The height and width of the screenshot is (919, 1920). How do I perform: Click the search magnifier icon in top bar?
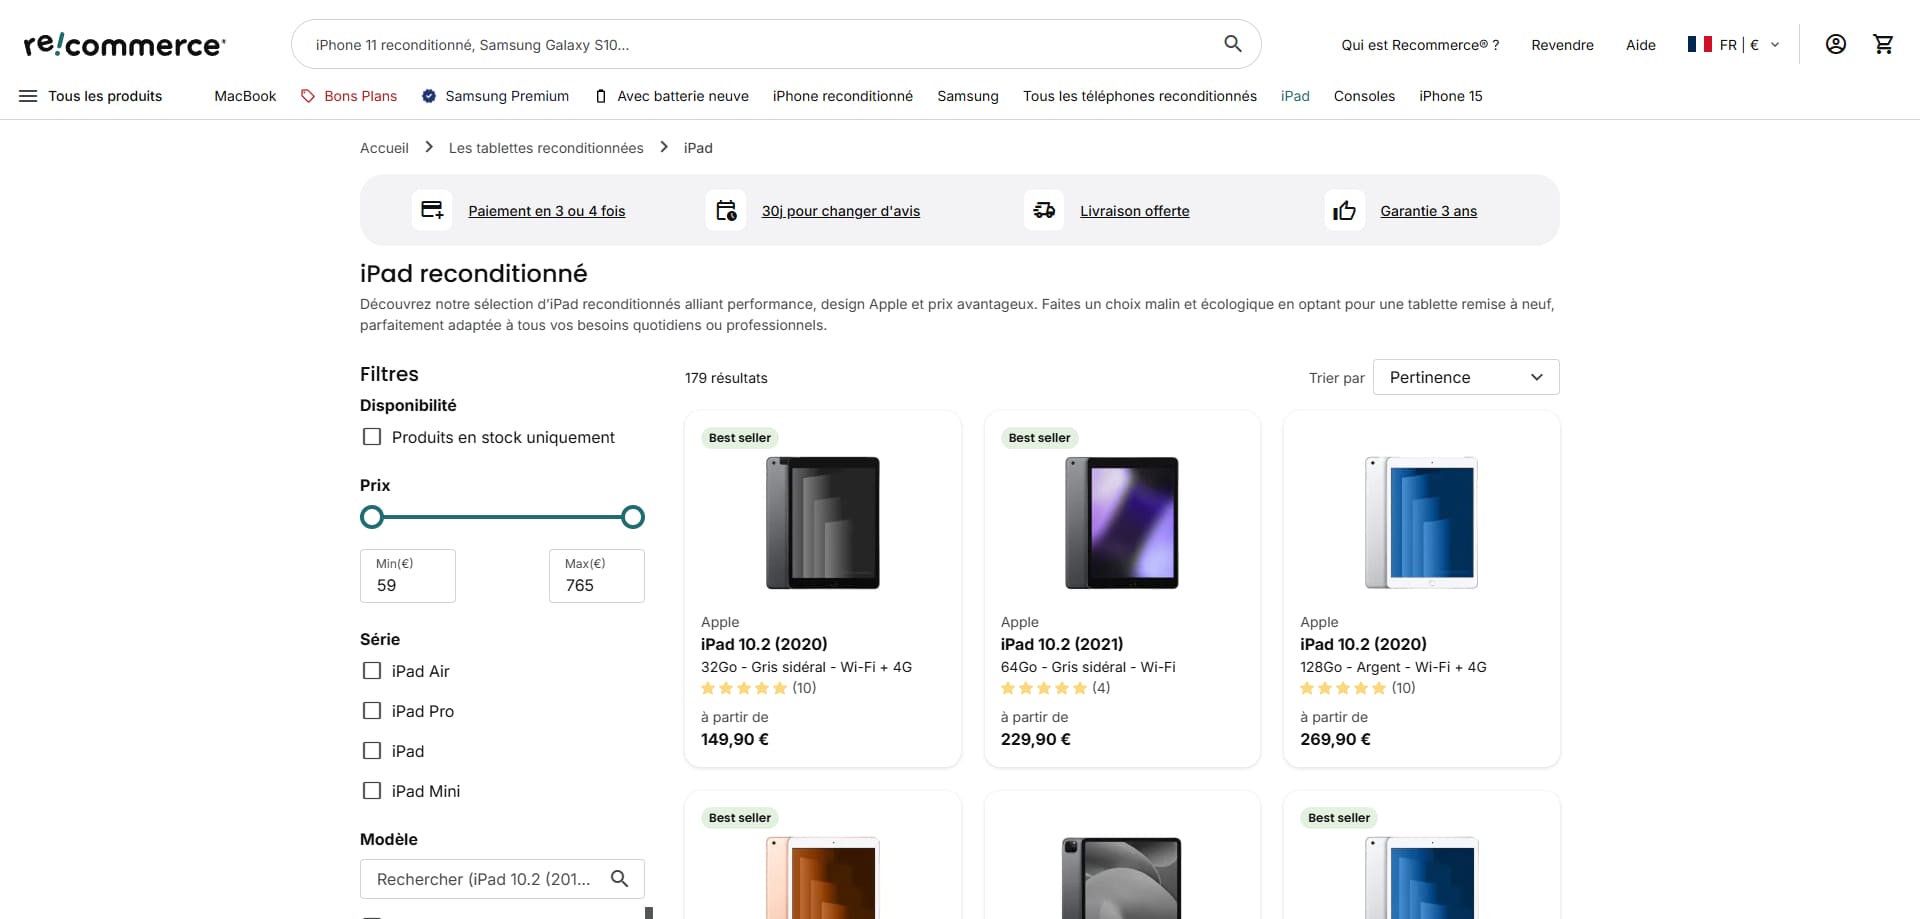click(x=1233, y=44)
